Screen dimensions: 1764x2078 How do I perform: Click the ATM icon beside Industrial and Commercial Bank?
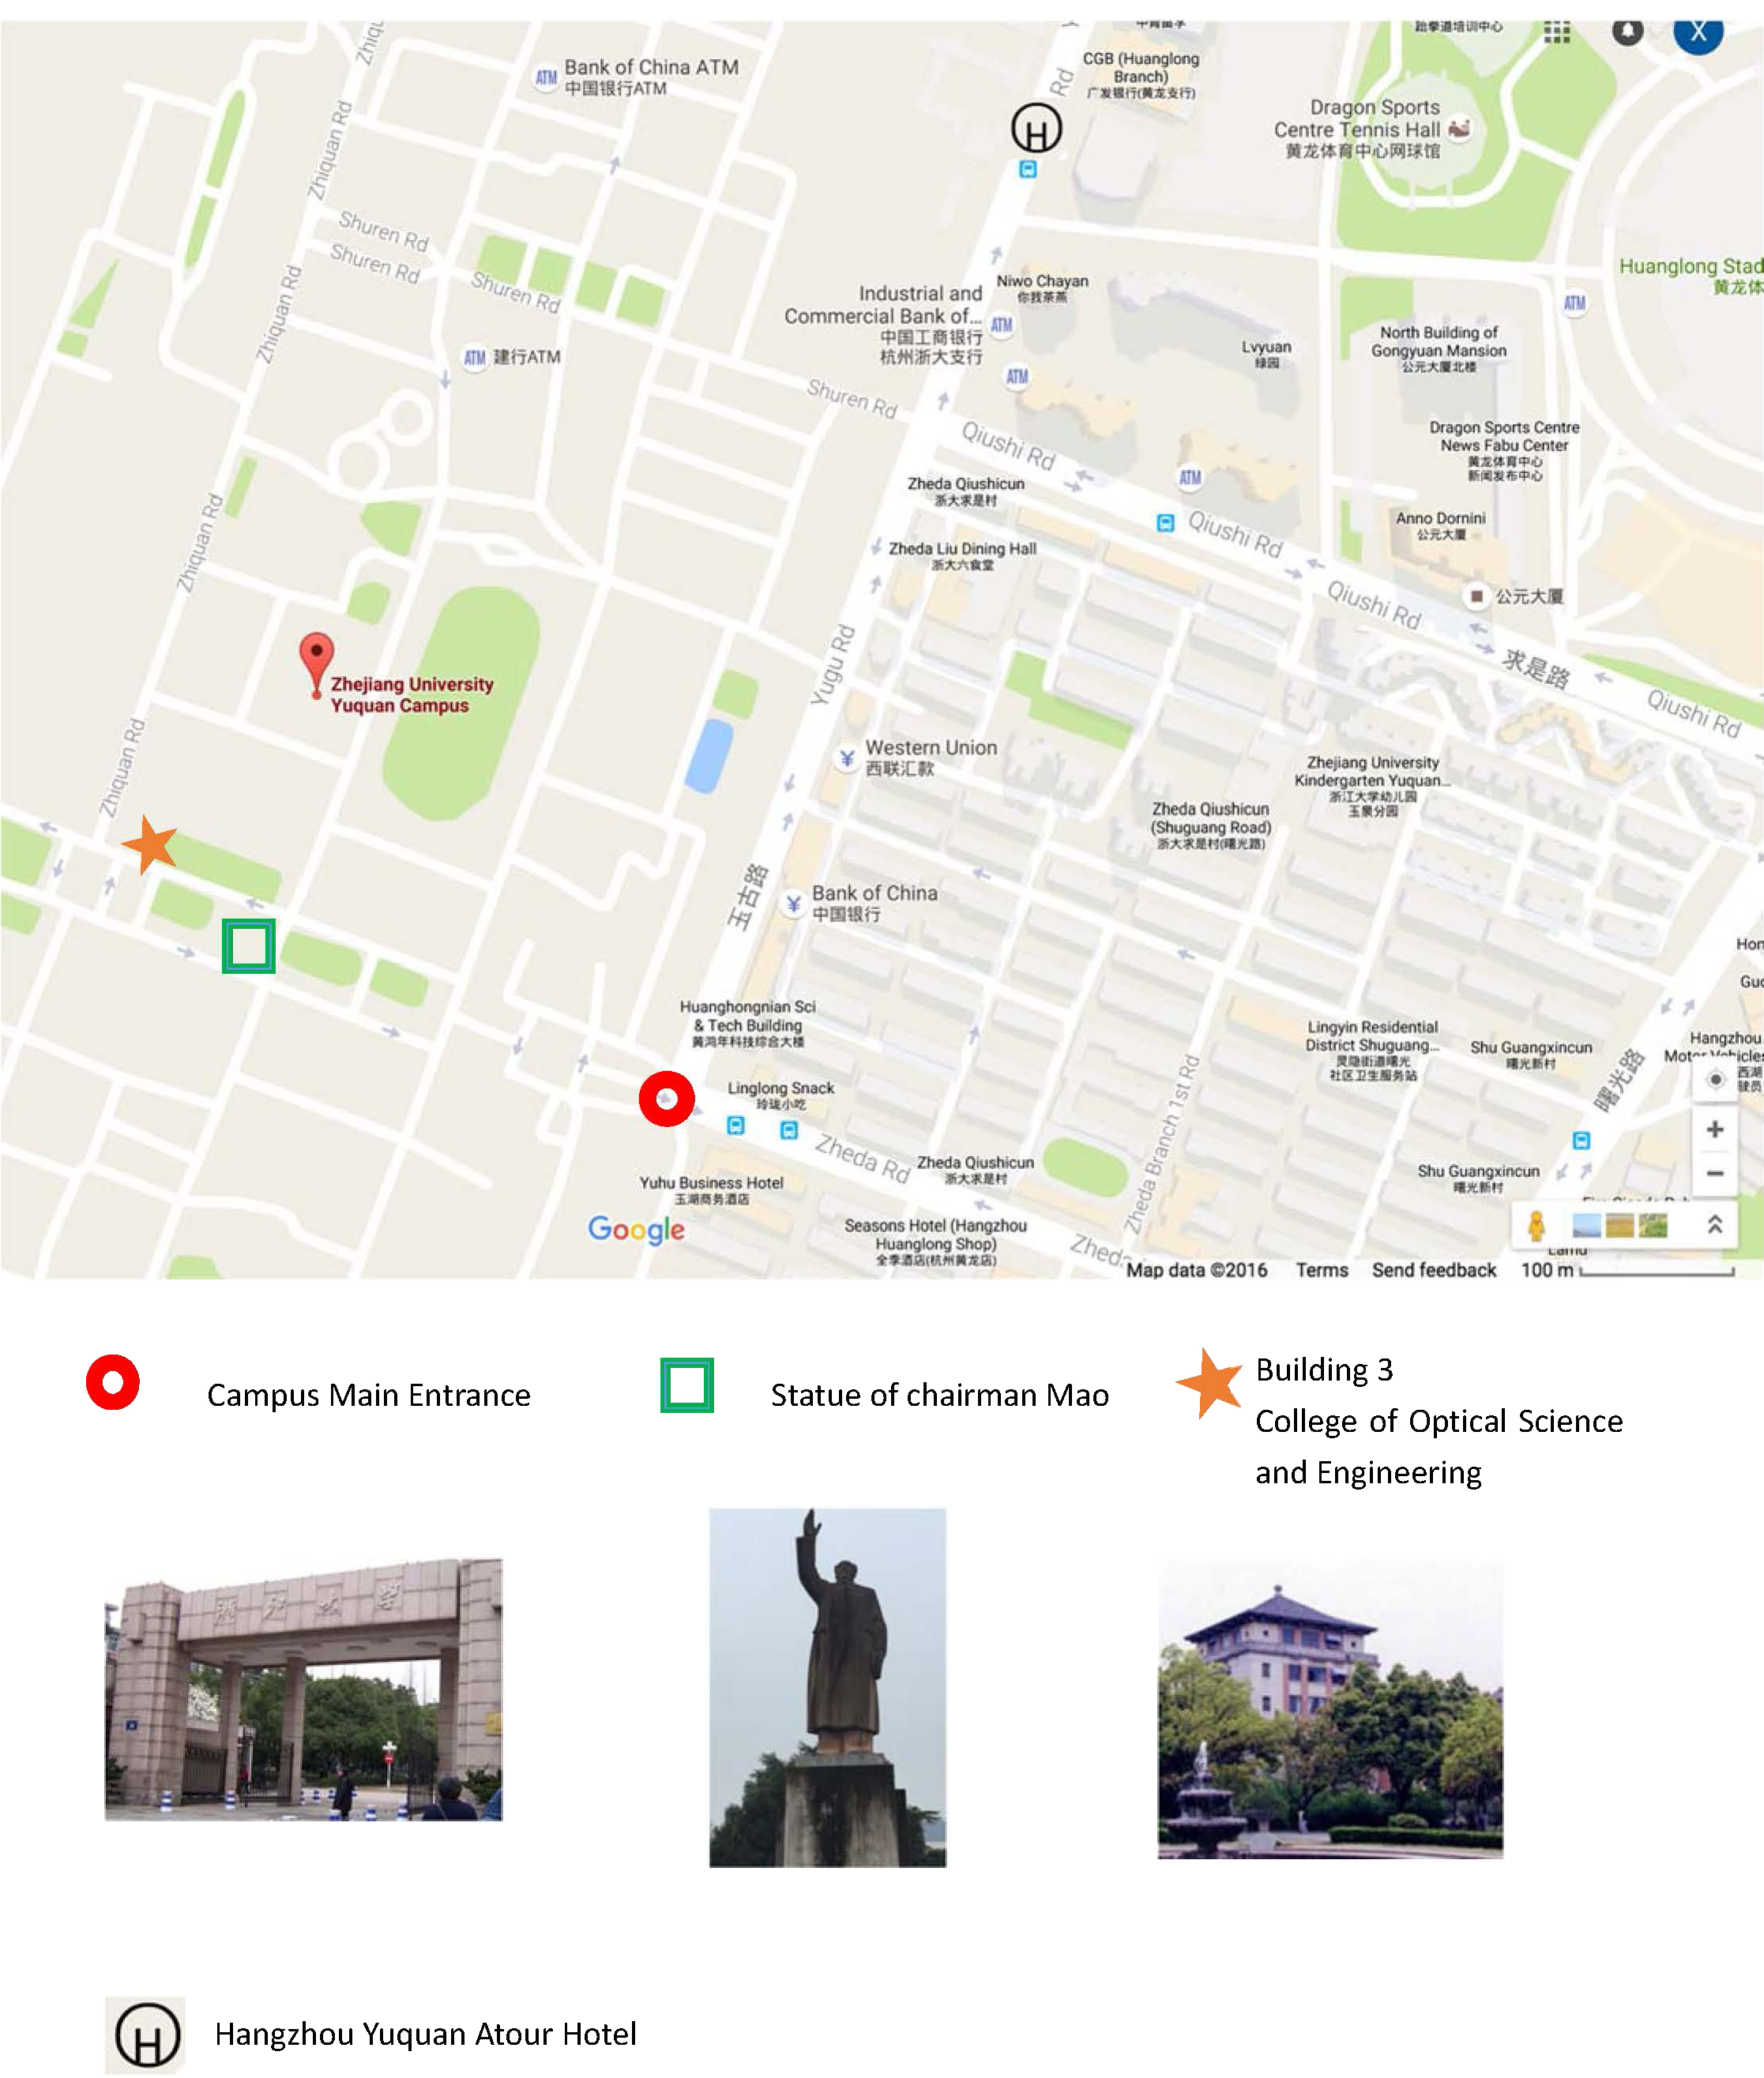(1002, 325)
